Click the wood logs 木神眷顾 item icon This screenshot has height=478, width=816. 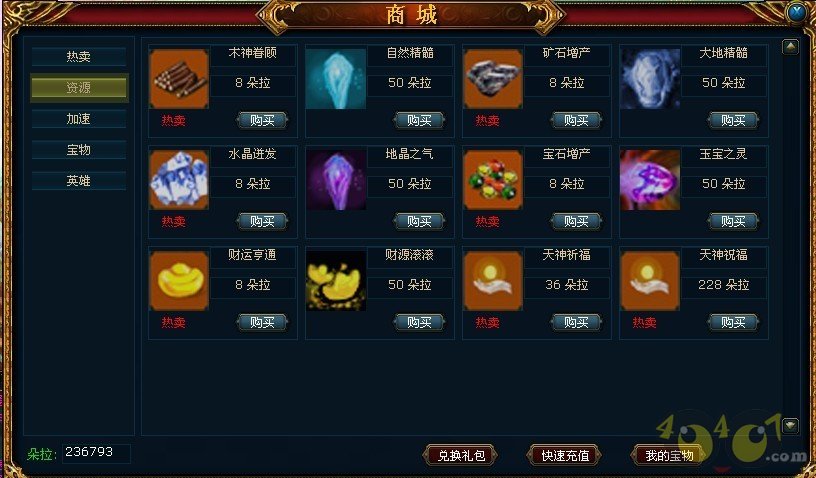pyautogui.click(x=179, y=79)
